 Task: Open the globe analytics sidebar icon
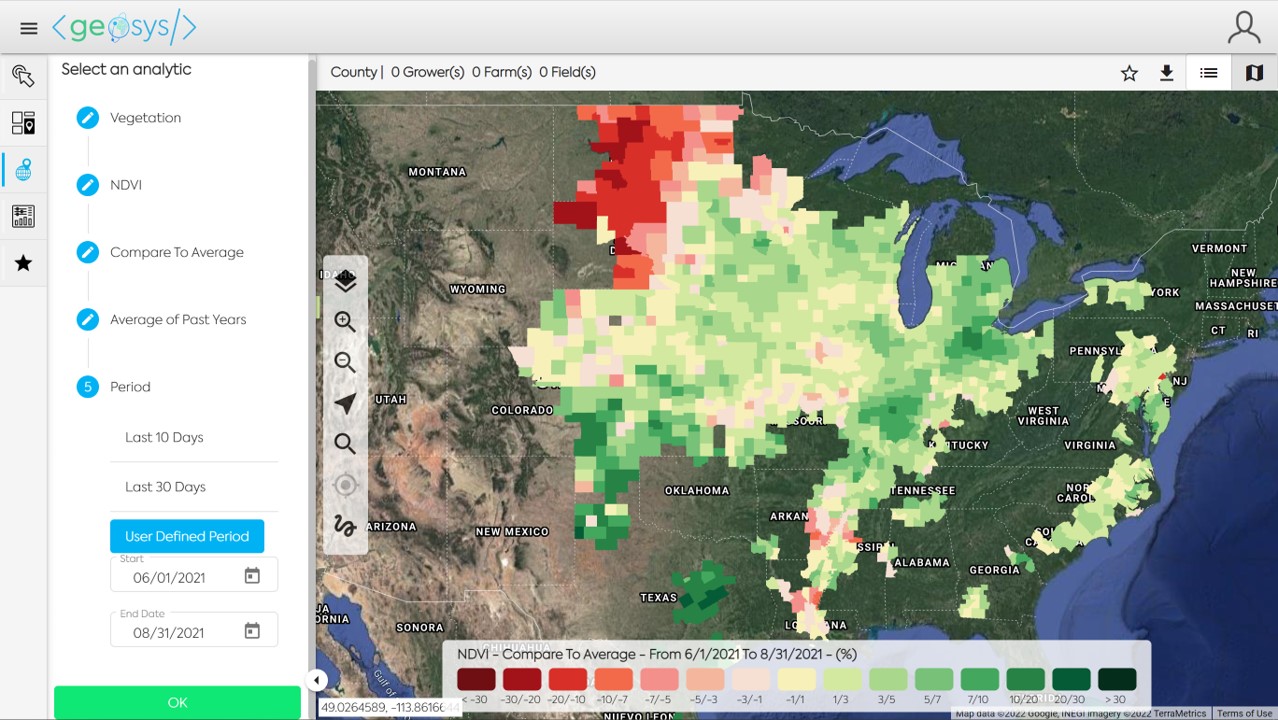point(23,170)
